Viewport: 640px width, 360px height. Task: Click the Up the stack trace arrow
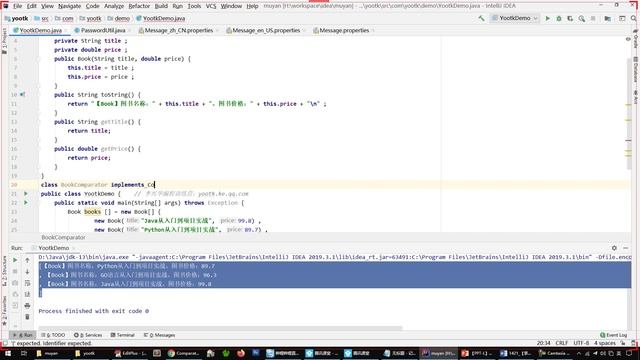tap(27, 260)
